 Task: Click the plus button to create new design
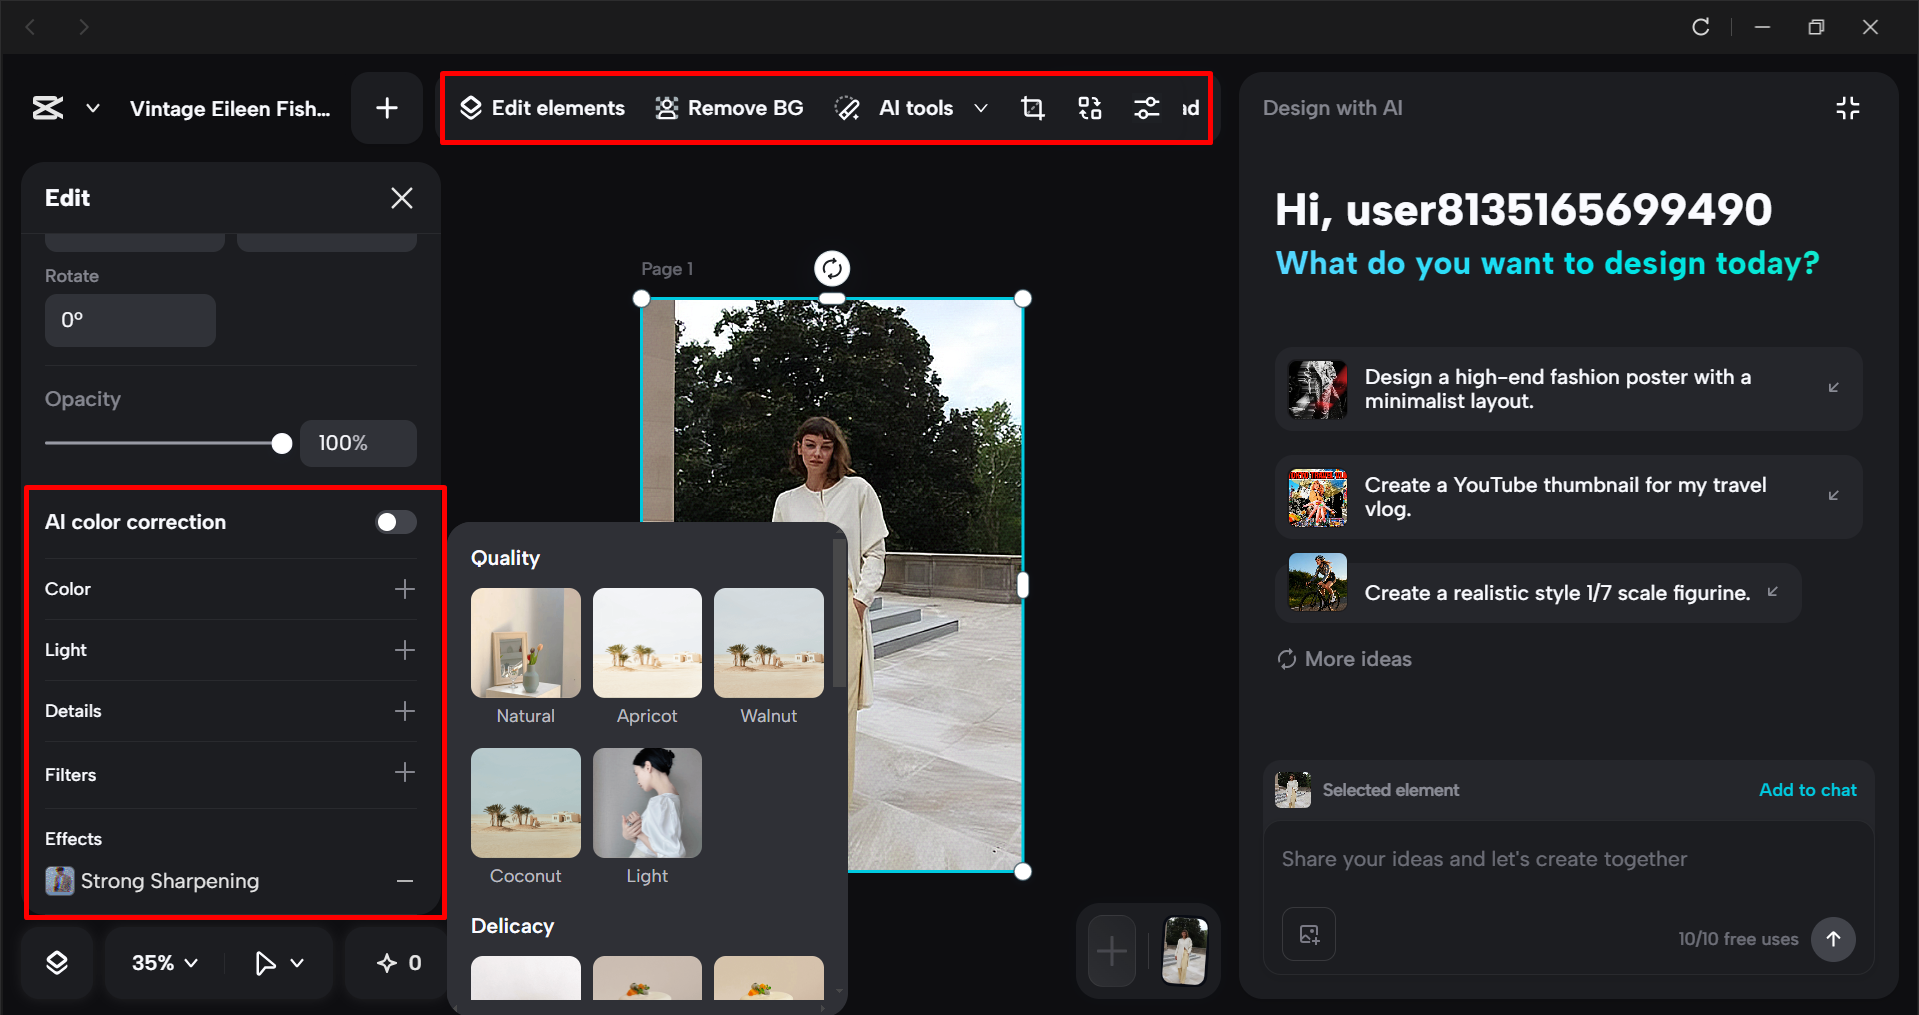(x=386, y=107)
